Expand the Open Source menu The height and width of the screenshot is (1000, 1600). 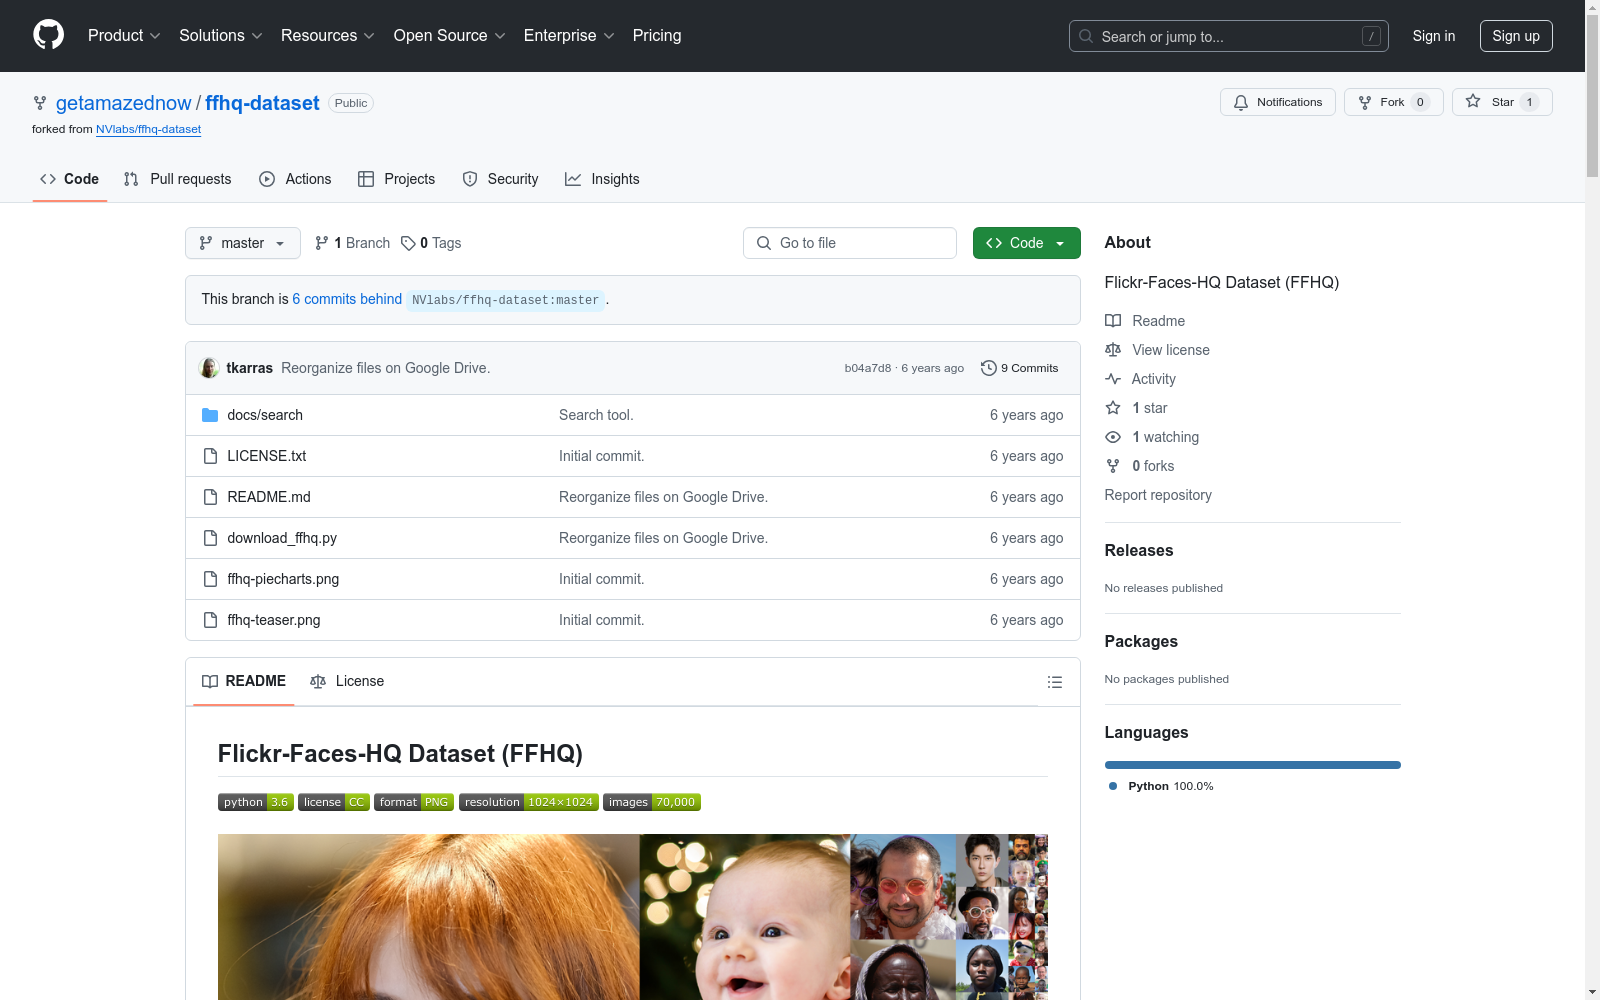[x=450, y=36]
